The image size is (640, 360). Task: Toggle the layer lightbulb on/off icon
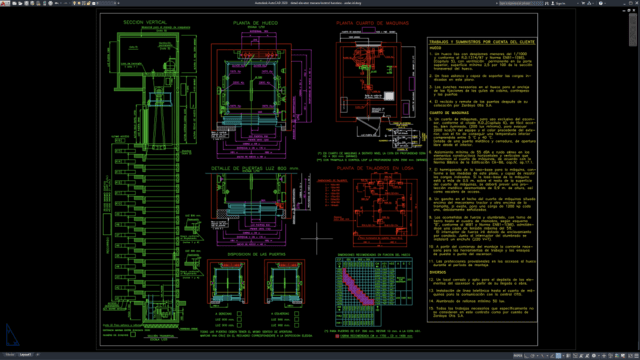pos(74,3)
